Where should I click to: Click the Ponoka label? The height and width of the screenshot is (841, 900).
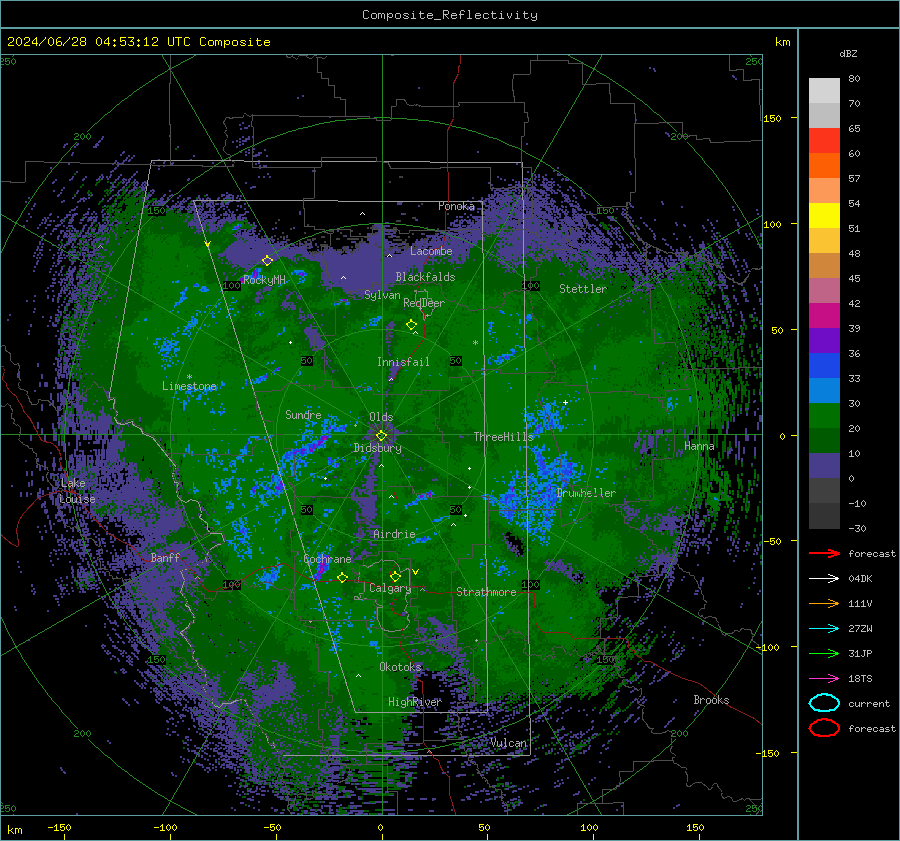tap(456, 206)
